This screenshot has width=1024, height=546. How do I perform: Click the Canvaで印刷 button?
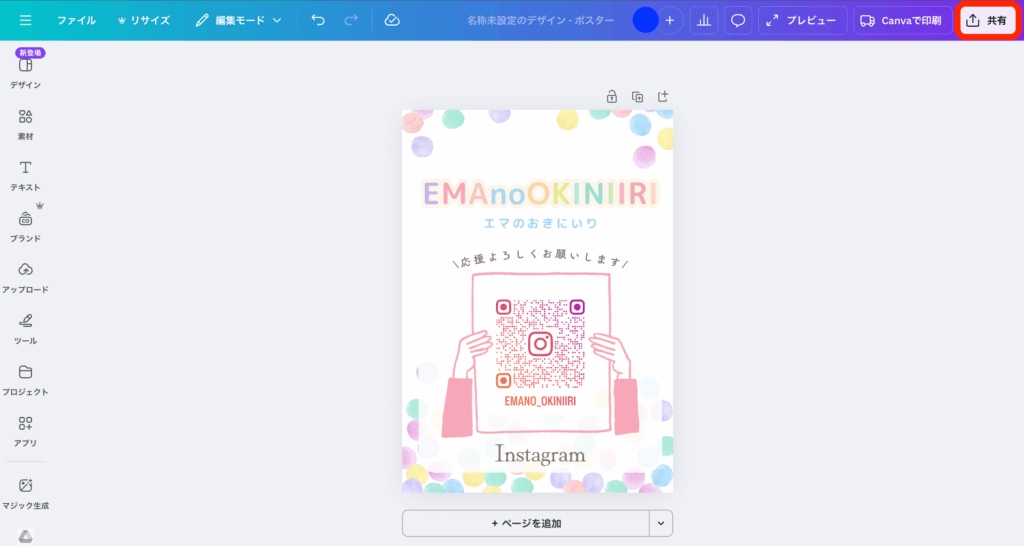[902, 20]
